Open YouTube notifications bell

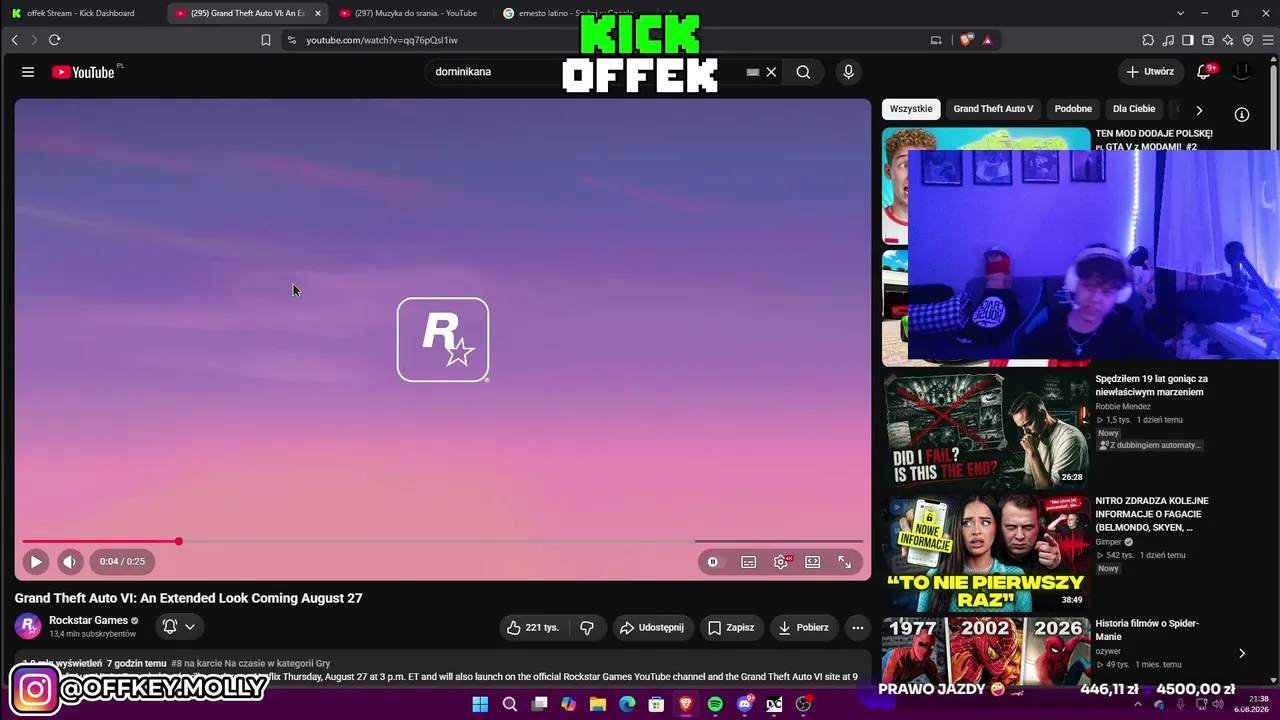tap(1204, 72)
